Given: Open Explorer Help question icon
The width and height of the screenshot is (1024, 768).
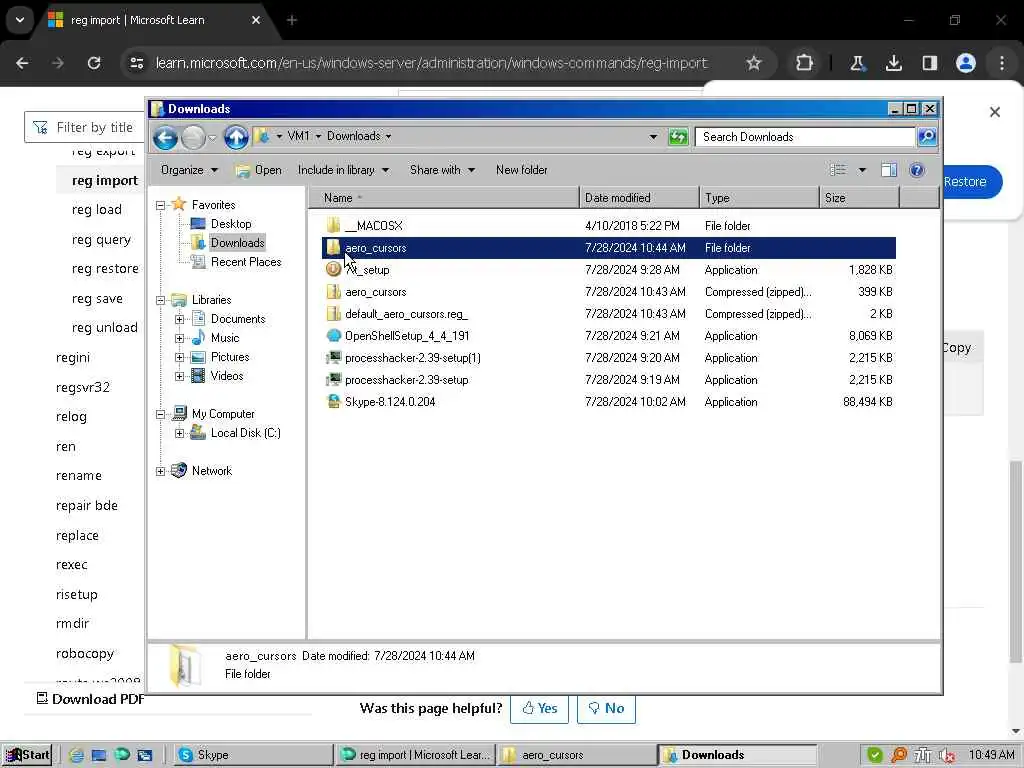Looking at the screenshot, I should [x=917, y=170].
